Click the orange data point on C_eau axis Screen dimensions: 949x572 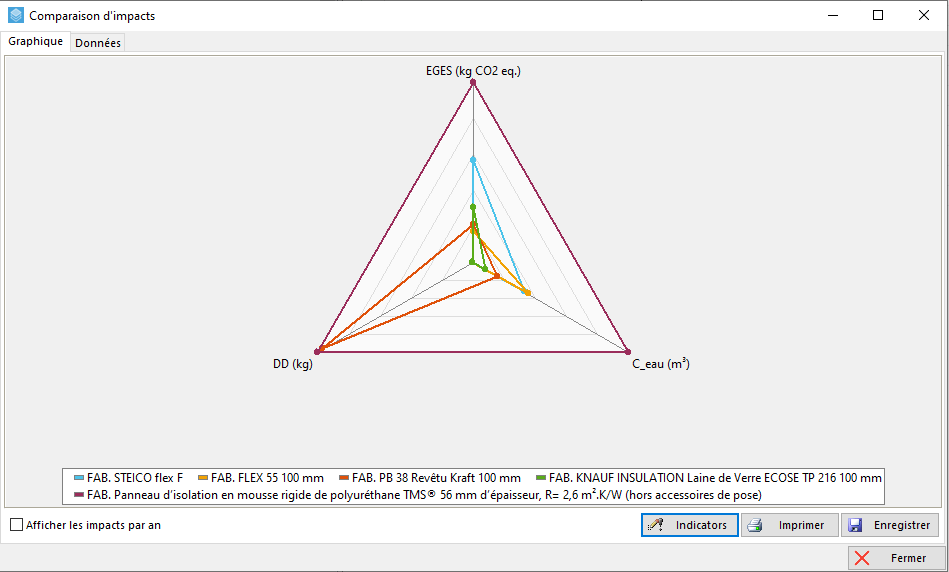[528, 294]
